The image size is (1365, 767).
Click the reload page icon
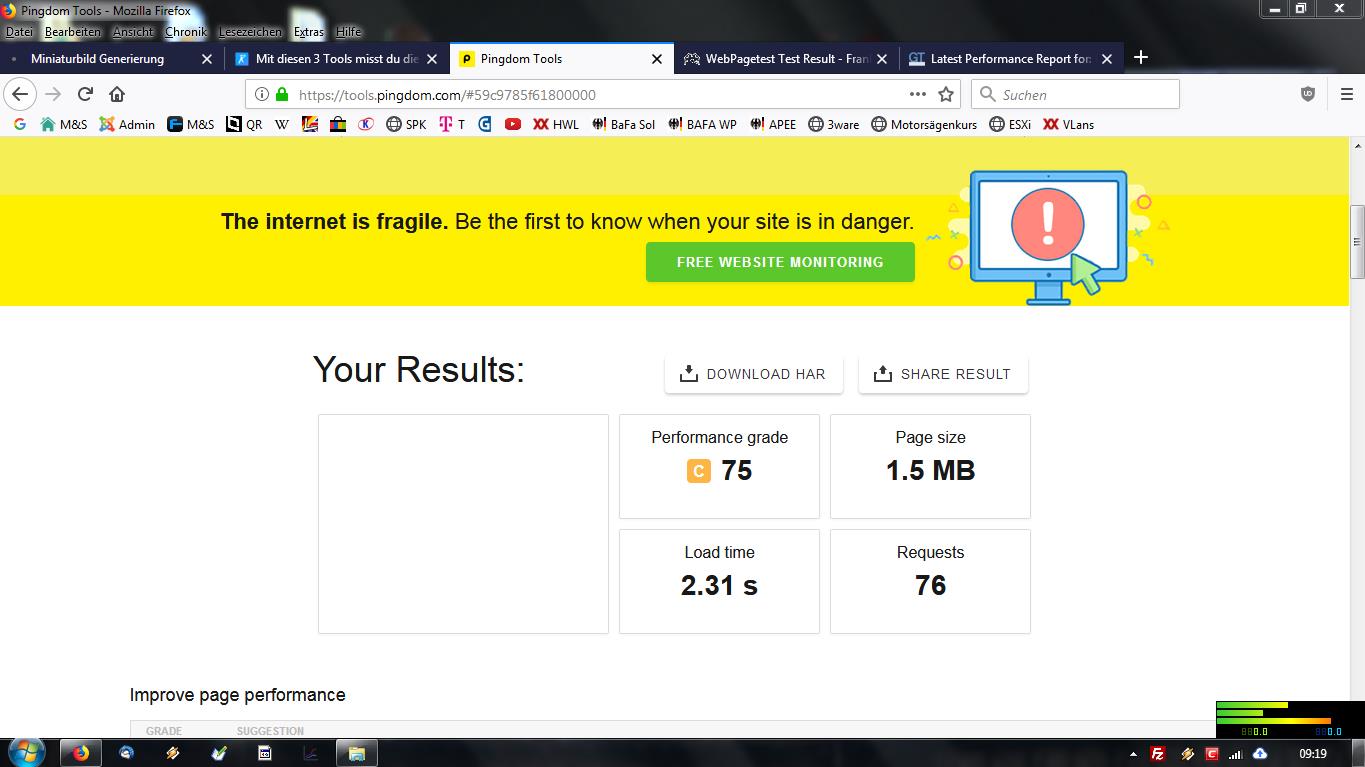coord(85,94)
